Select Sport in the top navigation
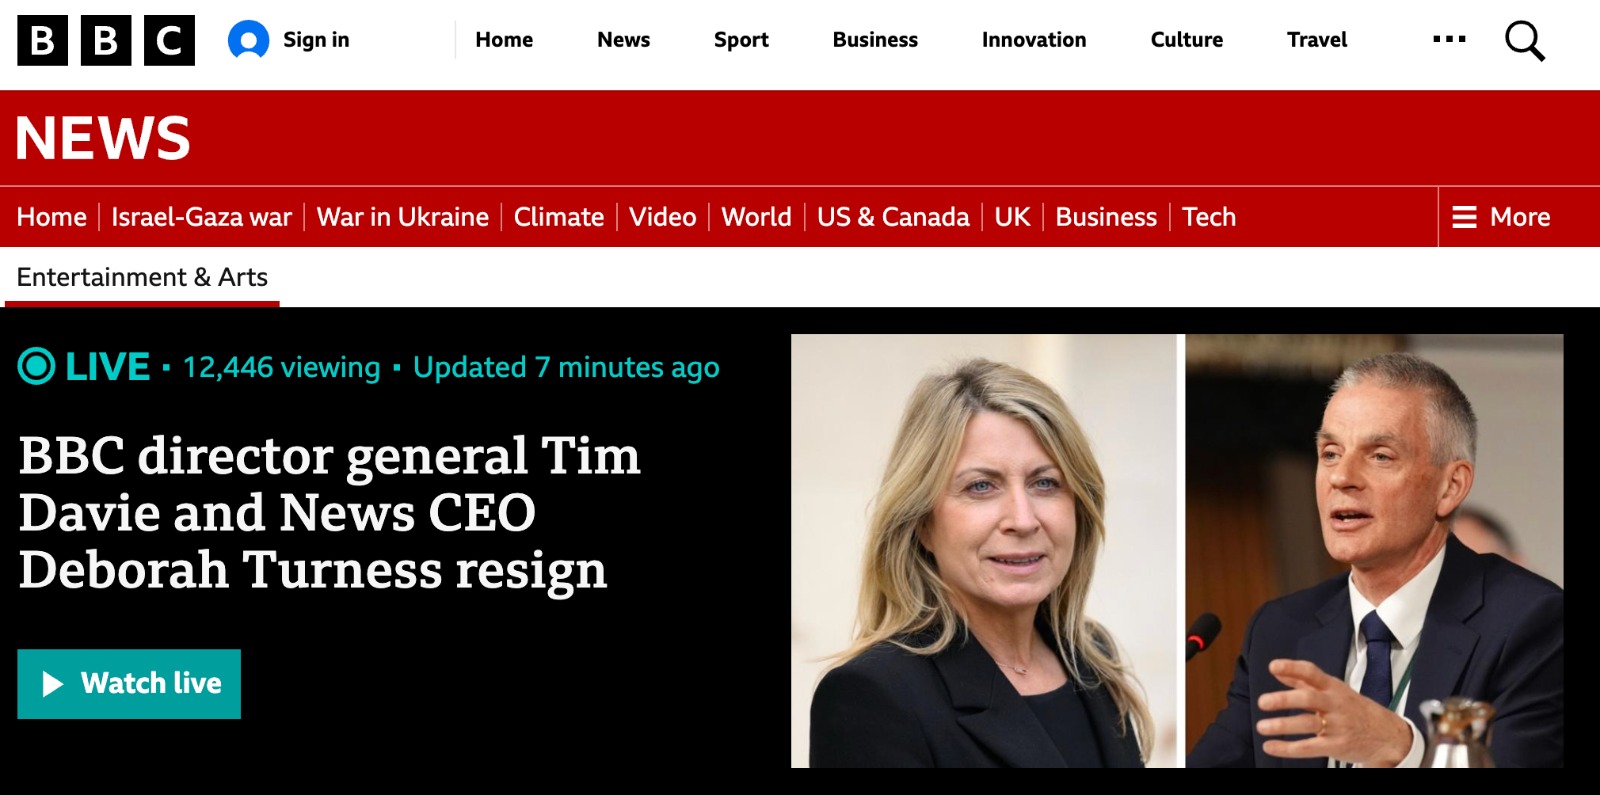Screen dimensions: 1600x795 click(741, 40)
